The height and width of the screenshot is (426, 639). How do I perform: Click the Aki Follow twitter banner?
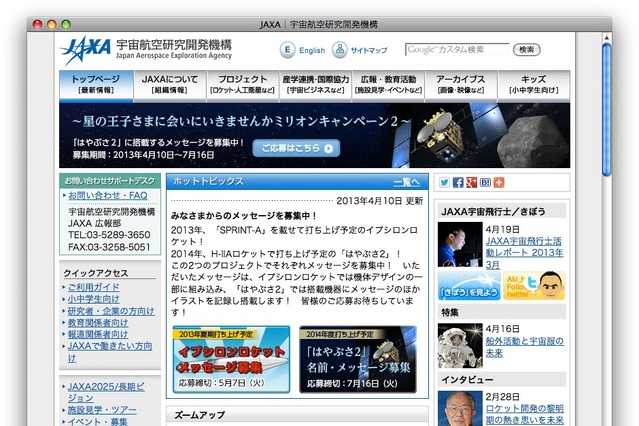(534, 286)
